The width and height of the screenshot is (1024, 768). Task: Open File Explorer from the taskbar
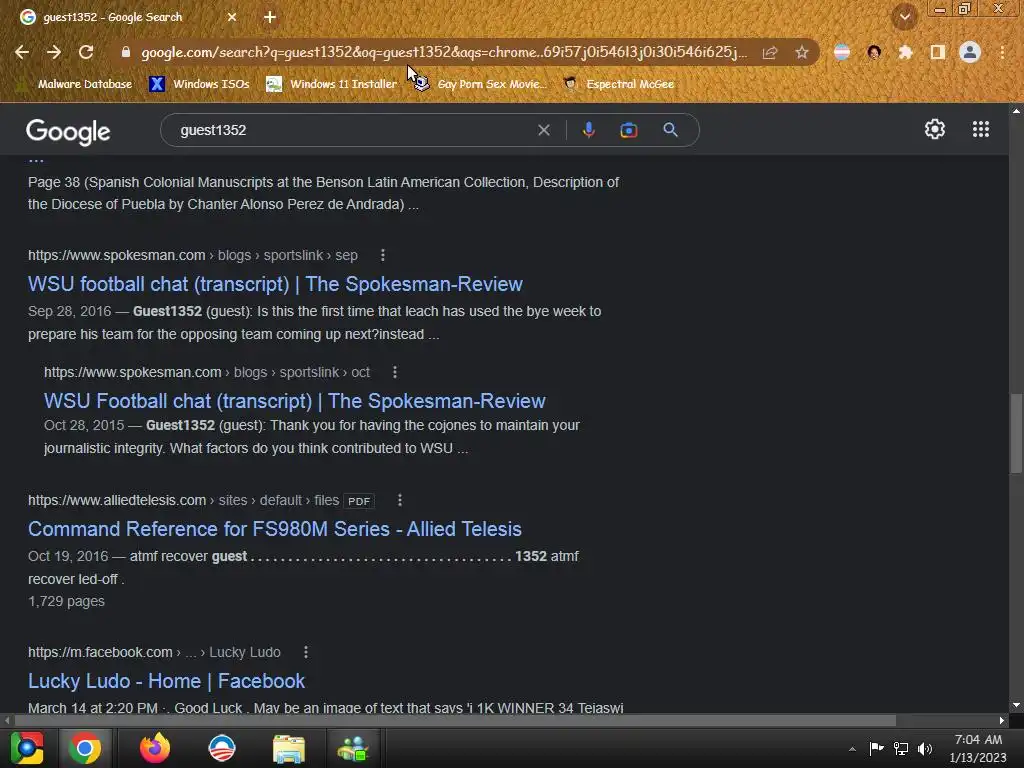point(289,749)
